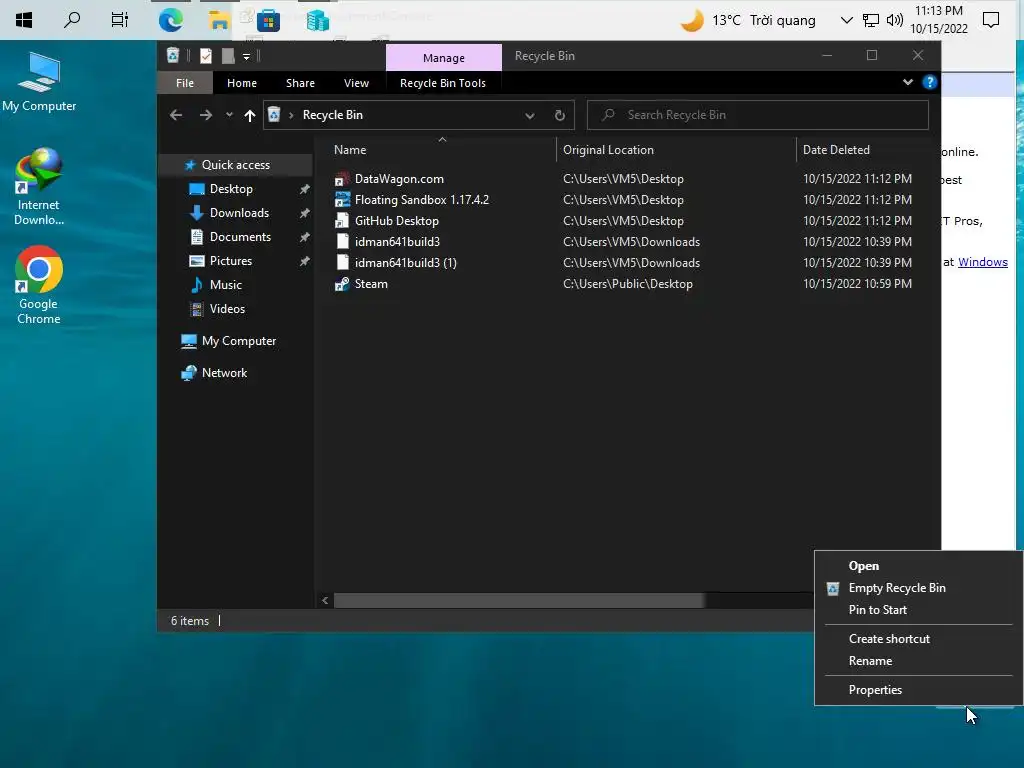The width and height of the screenshot is (1024, 768).
Task: Click the scrollbar left arrow
Action: [x=325, y=600]
